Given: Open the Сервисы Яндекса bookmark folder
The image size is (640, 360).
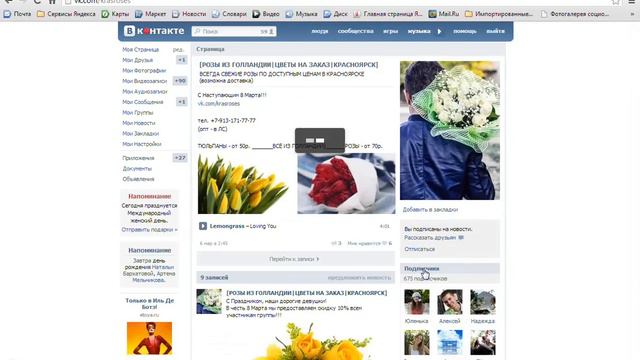Looking at the screenshot, I should click(66, 14).
